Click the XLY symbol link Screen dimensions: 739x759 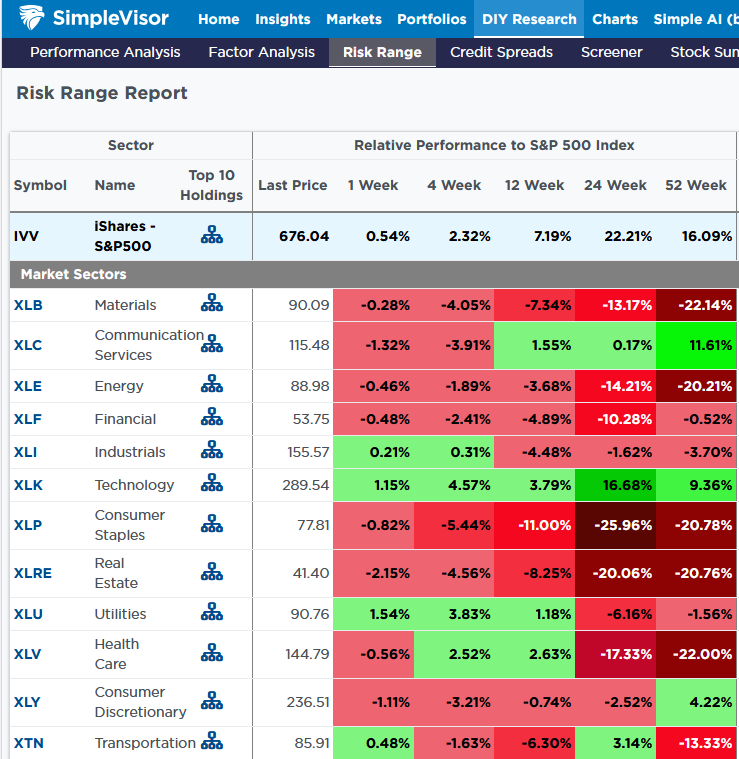point(28,702)
